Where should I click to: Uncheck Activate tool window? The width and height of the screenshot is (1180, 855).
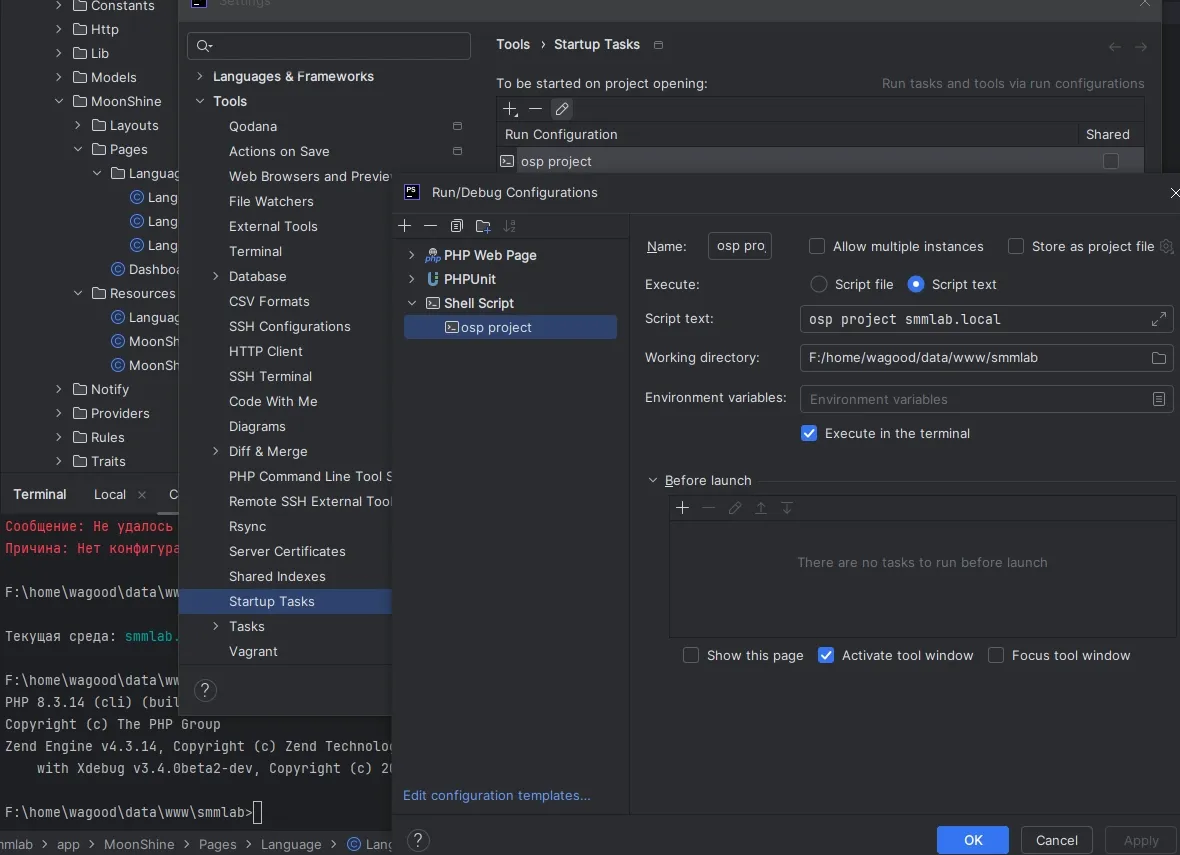[826, 656]
